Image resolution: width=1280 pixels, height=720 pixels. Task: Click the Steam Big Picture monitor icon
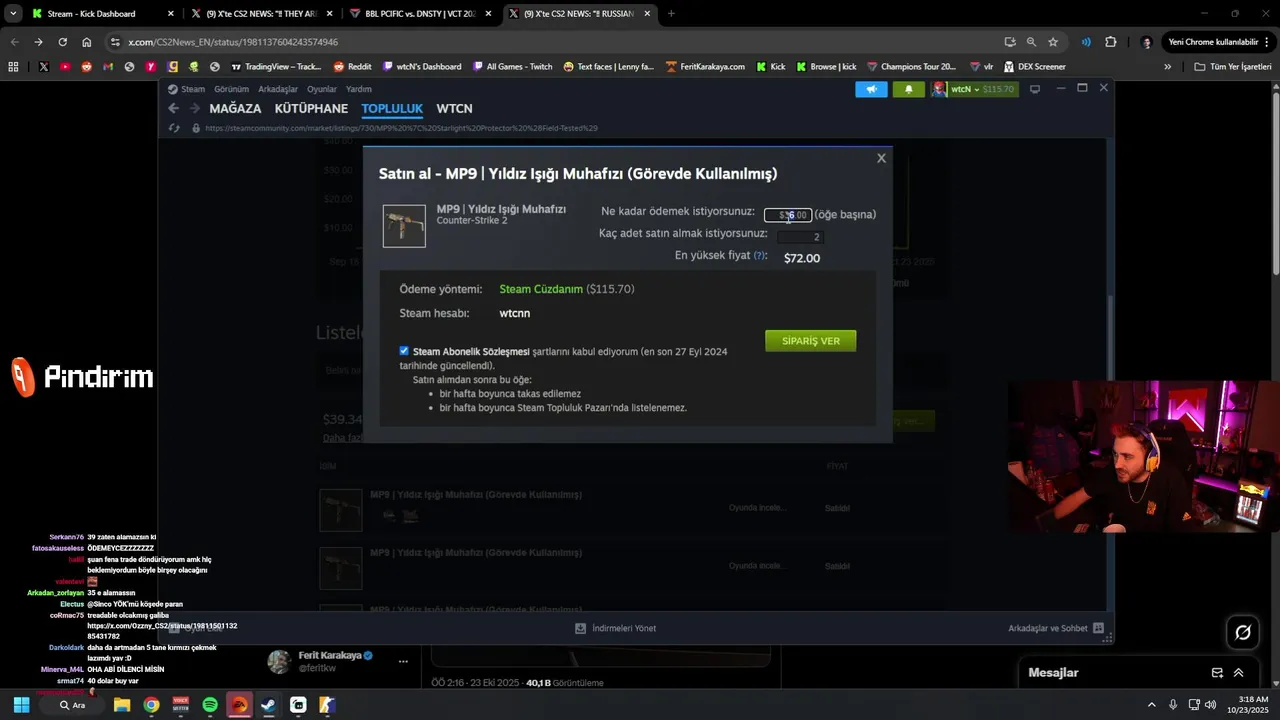tap(1035, 89)
